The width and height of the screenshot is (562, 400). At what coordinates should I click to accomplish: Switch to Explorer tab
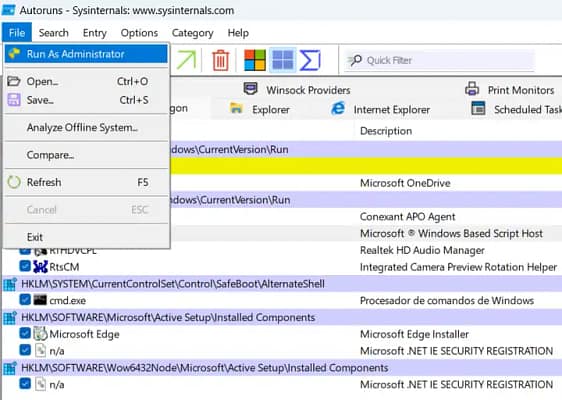[260, 109]
